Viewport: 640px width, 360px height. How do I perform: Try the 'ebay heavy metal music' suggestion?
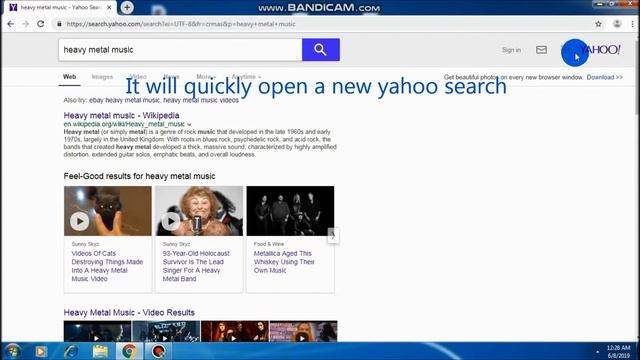pos(124,100)
